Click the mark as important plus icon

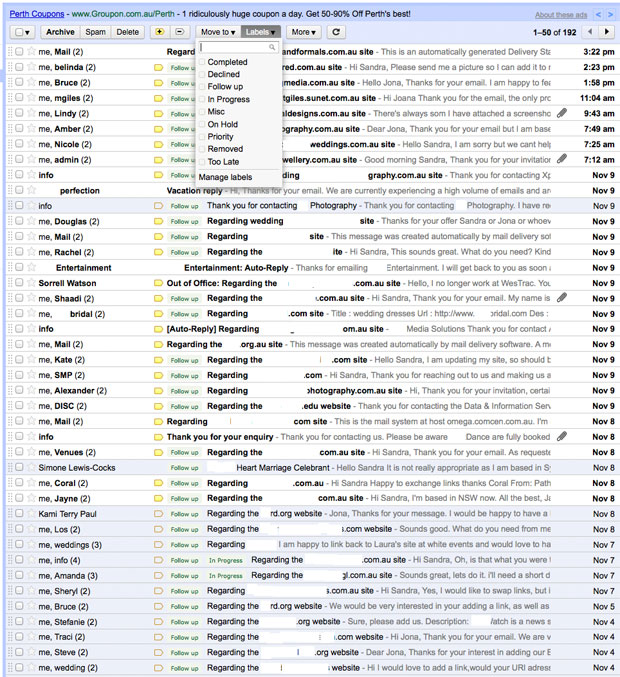coord(160,32)
